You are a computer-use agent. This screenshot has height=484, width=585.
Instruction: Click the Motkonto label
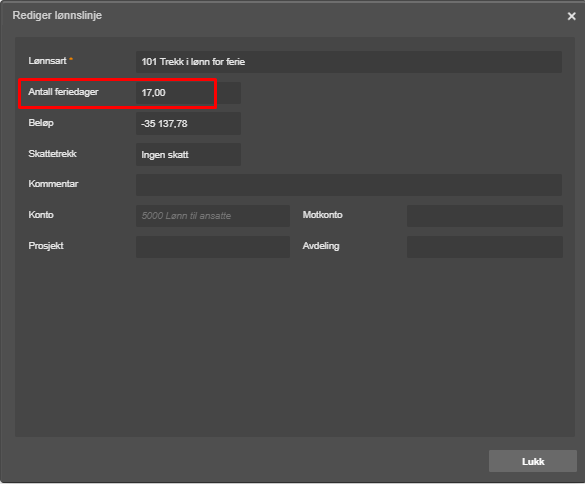[x=322, y=215]
